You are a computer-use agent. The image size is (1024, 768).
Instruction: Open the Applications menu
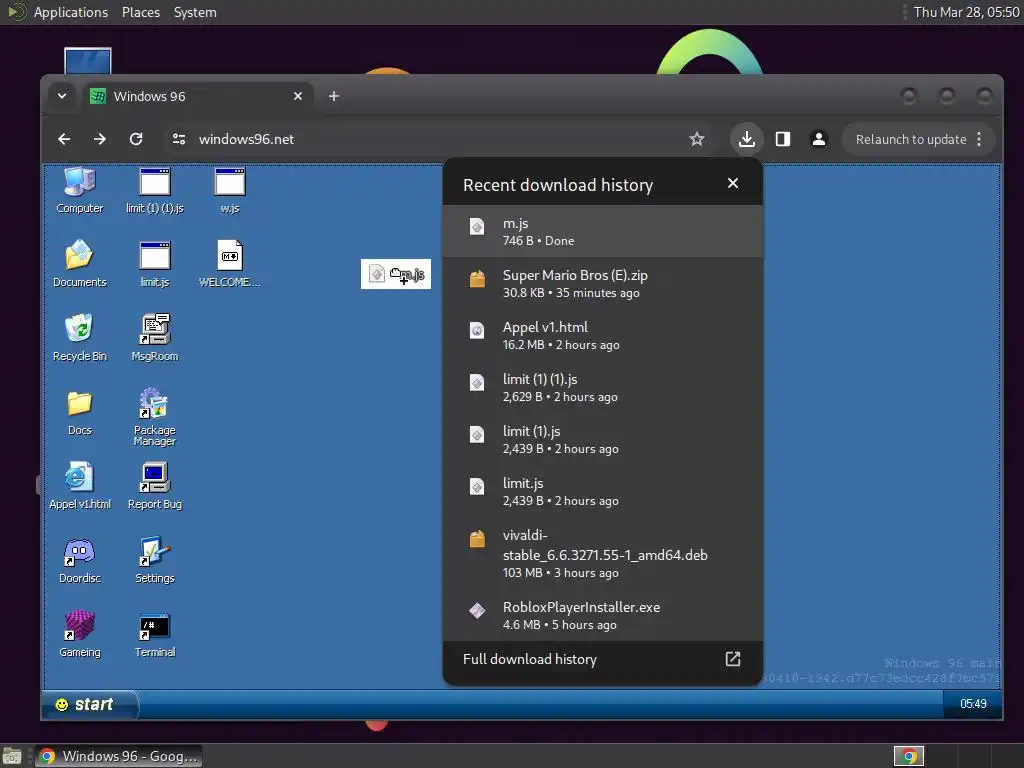pos(71,12)
